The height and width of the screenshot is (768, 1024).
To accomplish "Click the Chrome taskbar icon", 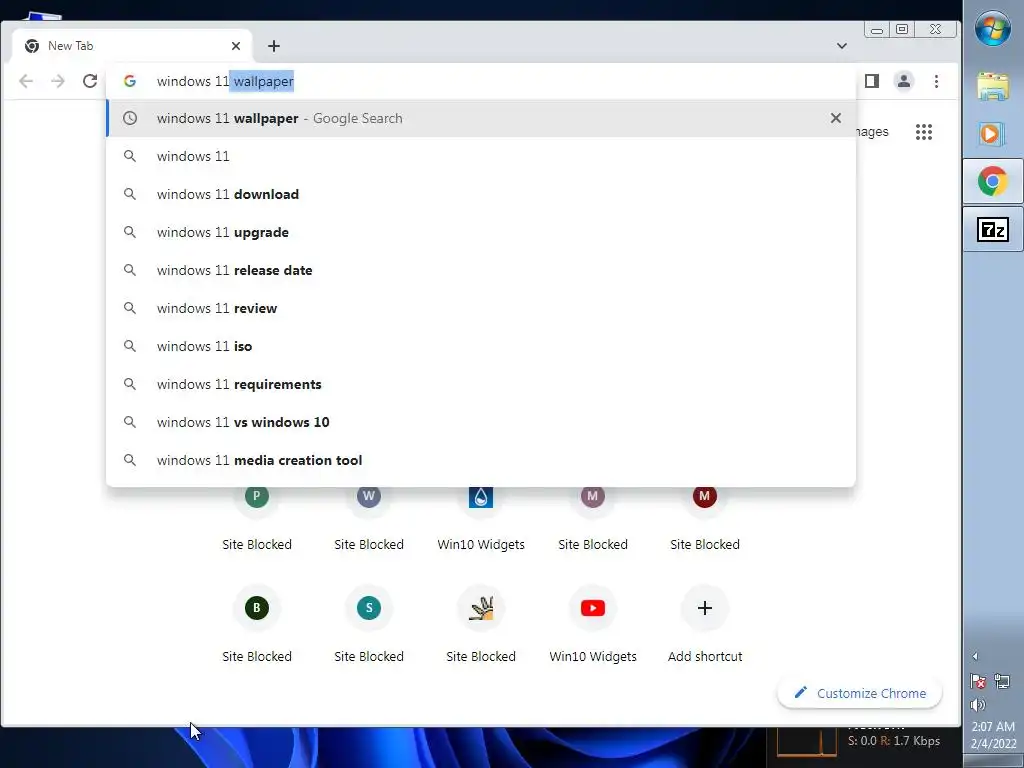I will click(x=993, y=181).
